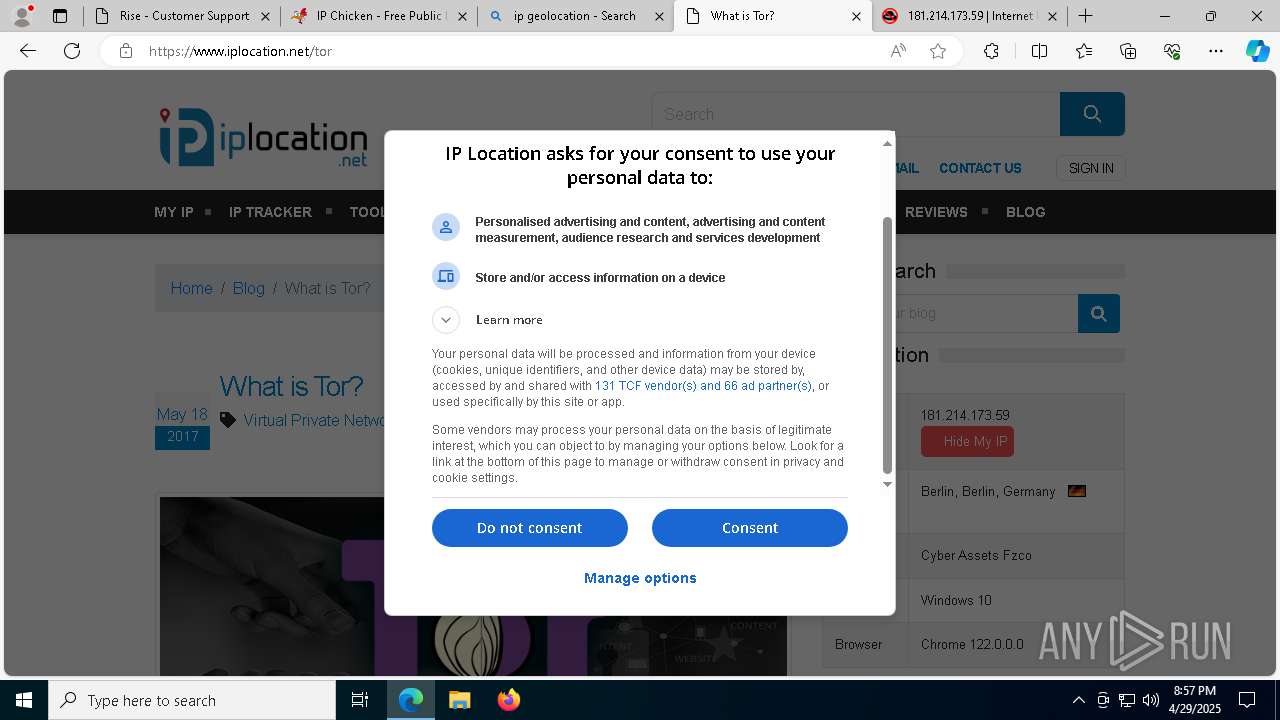
Task: Open Microsoft Edge from the taskbar
Action: 411,700
